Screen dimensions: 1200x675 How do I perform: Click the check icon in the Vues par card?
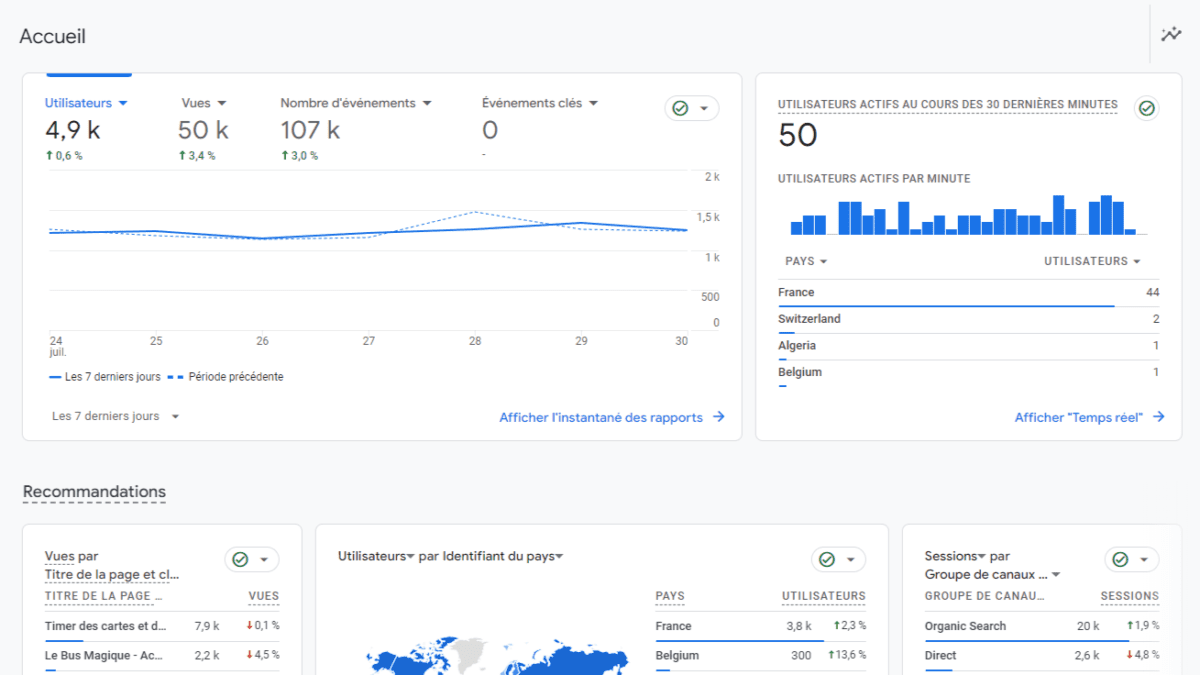(x=240, y=560)
